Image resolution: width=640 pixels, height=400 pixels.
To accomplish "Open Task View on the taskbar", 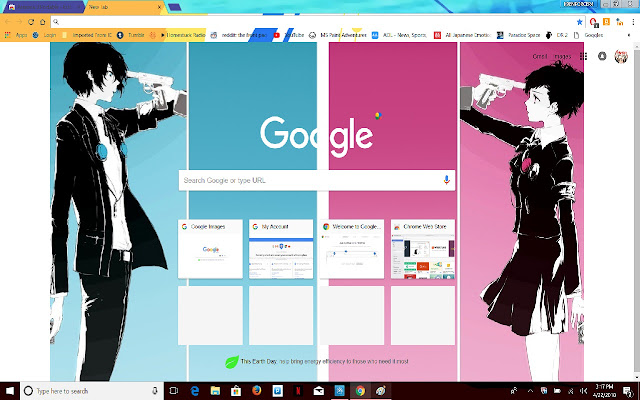I will coord(173,391).
